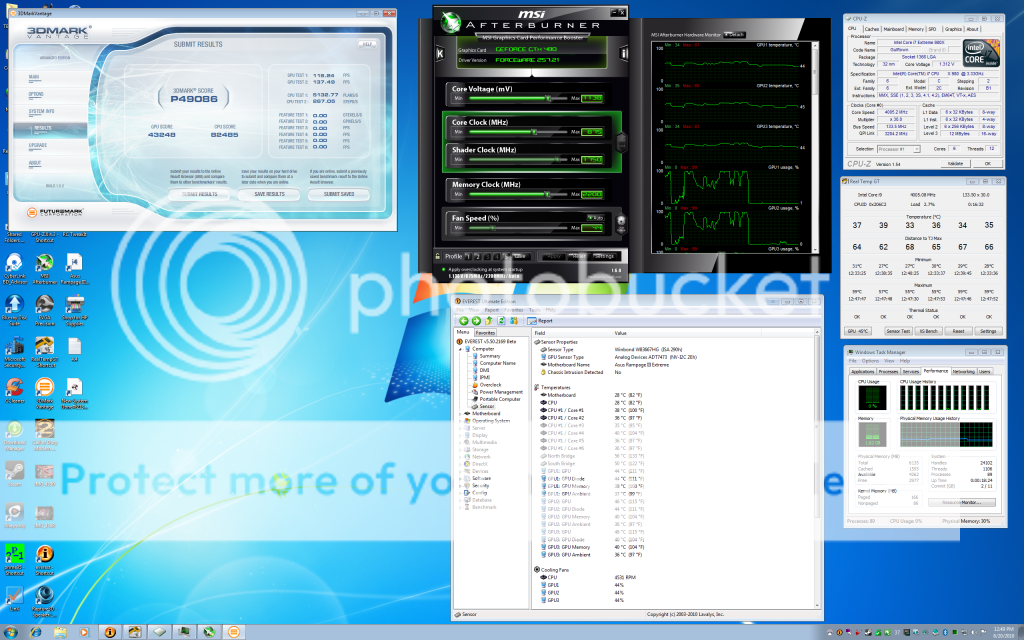Click the EVEREST toolbar Back arrow
The width and height of the screenshot is (1024, 640).
point(464,321)
